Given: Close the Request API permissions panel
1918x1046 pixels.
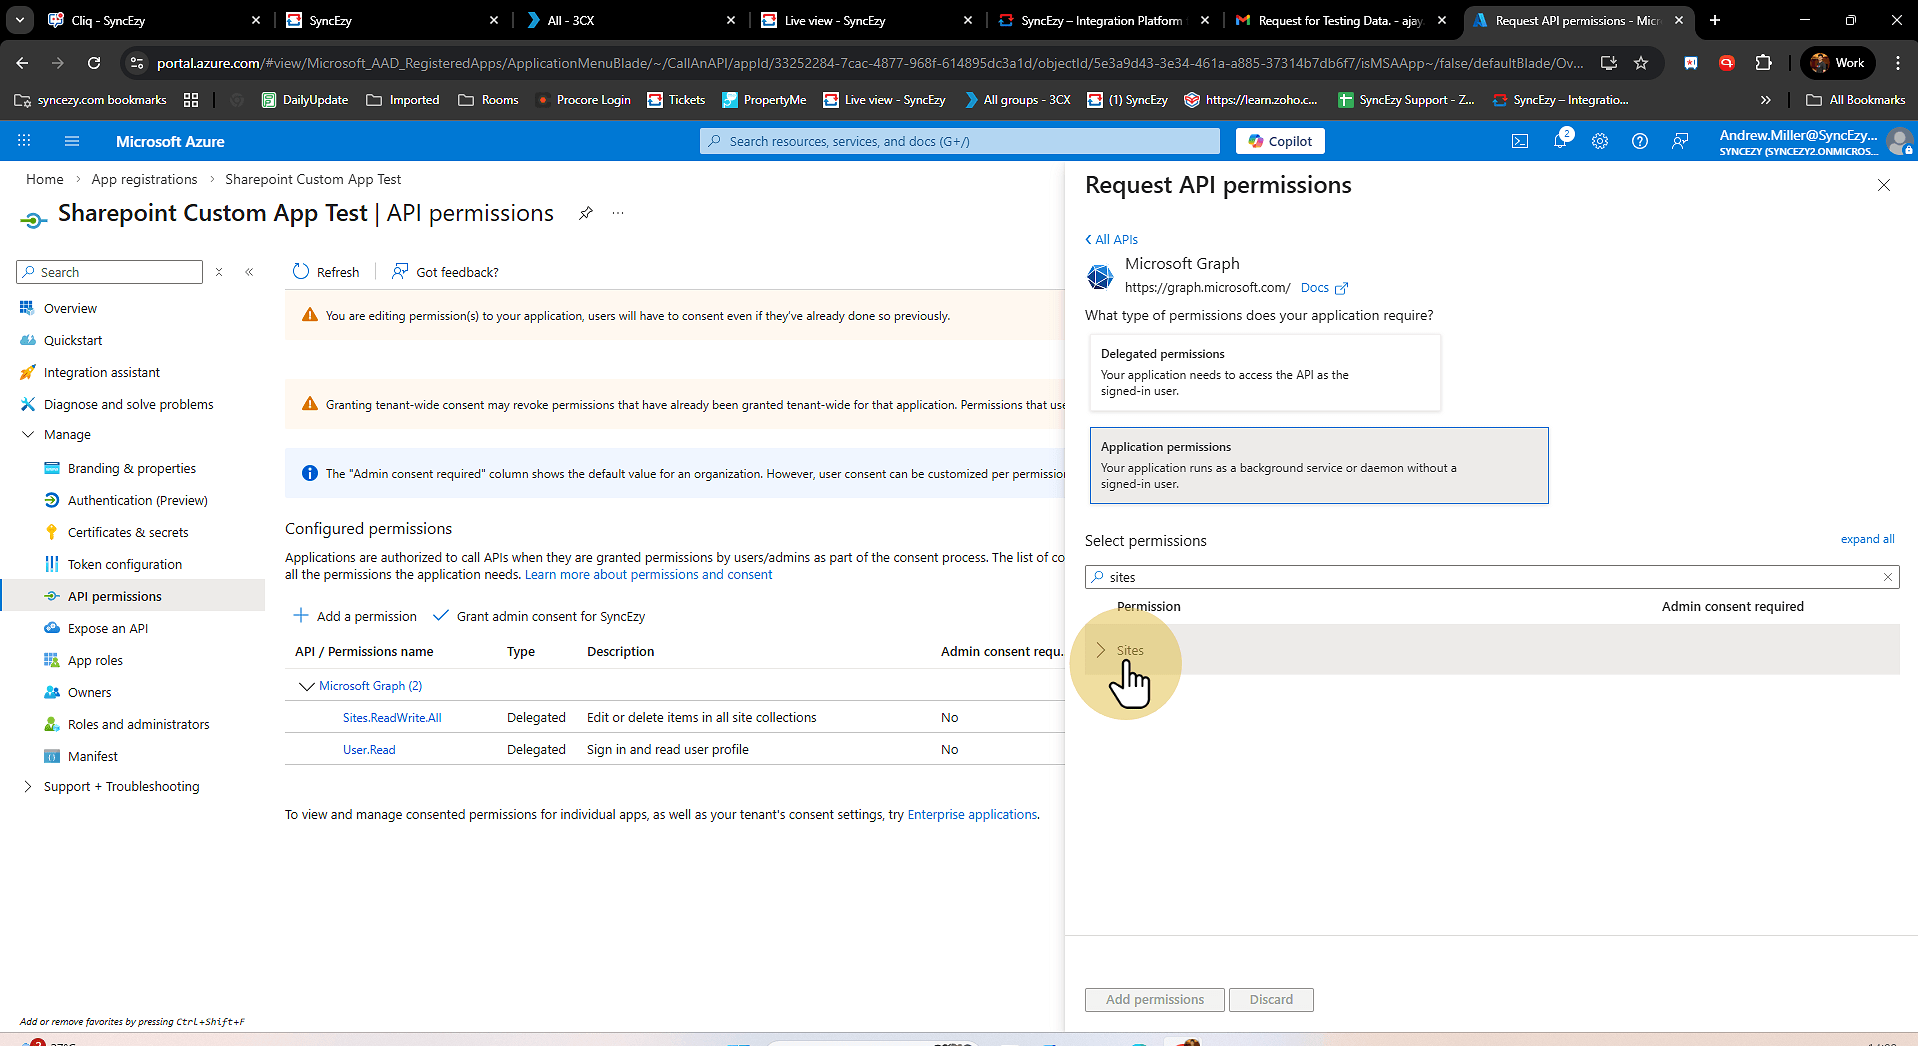Looking at the screenshot, I should (1884, 185).
